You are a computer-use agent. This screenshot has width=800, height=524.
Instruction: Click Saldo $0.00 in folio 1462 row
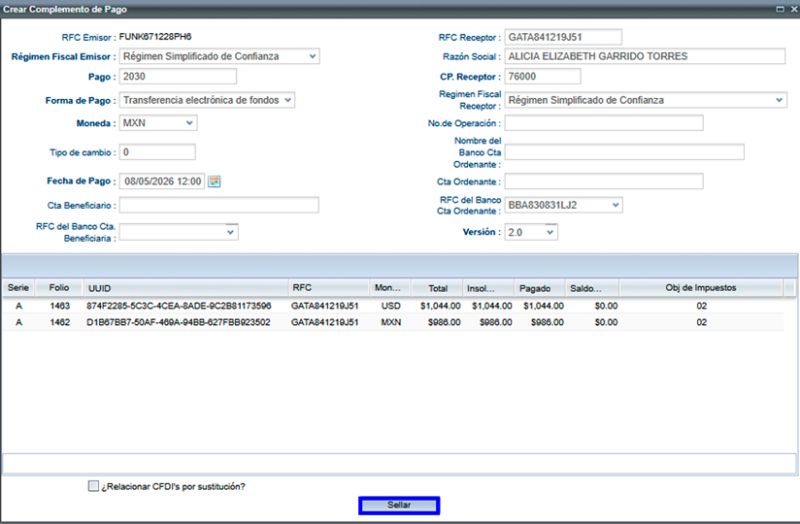606,322
